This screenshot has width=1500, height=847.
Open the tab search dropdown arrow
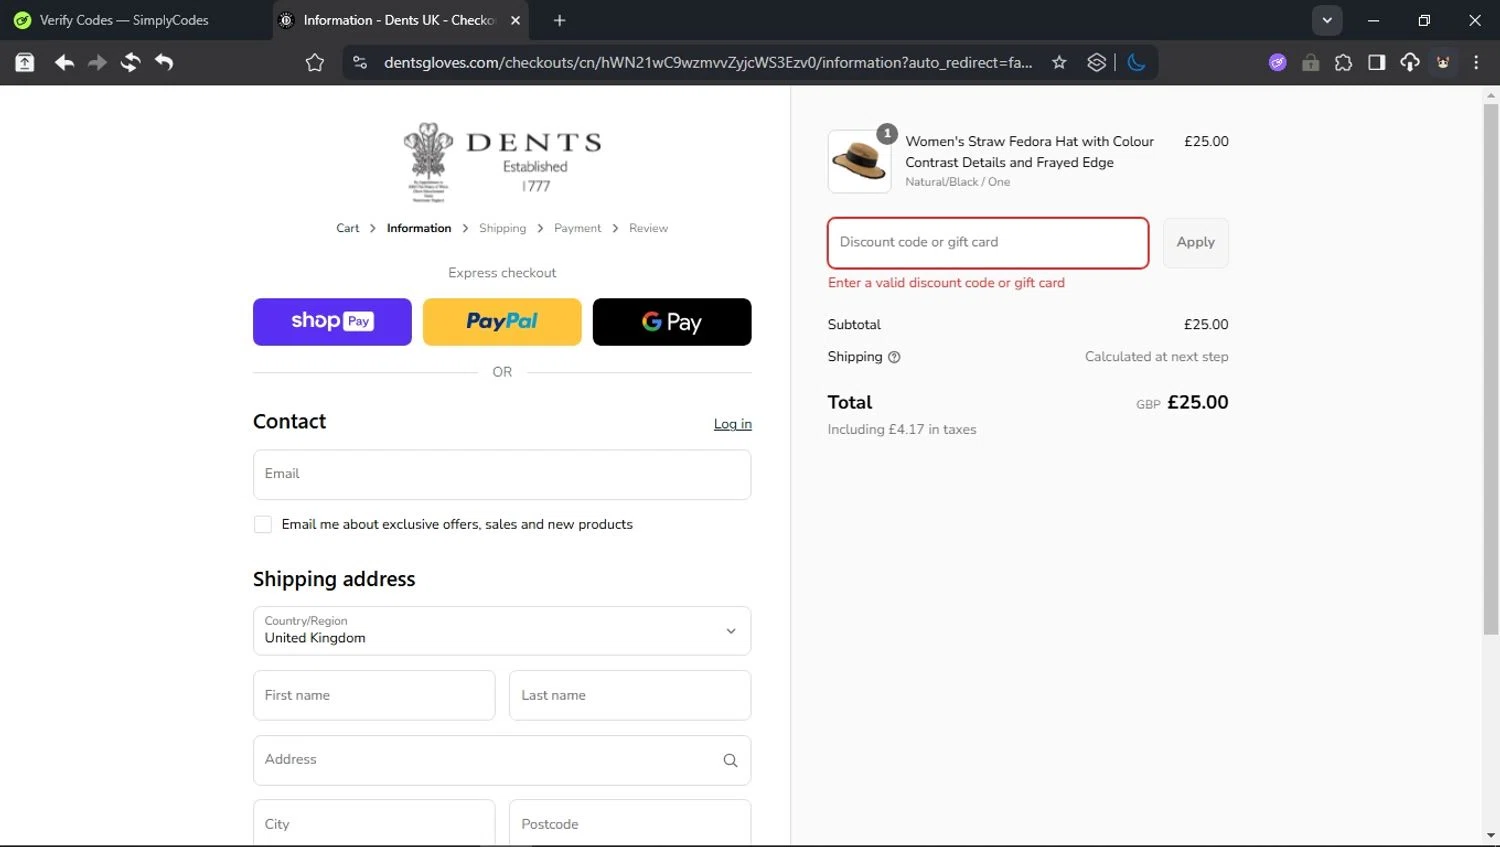1327,20
